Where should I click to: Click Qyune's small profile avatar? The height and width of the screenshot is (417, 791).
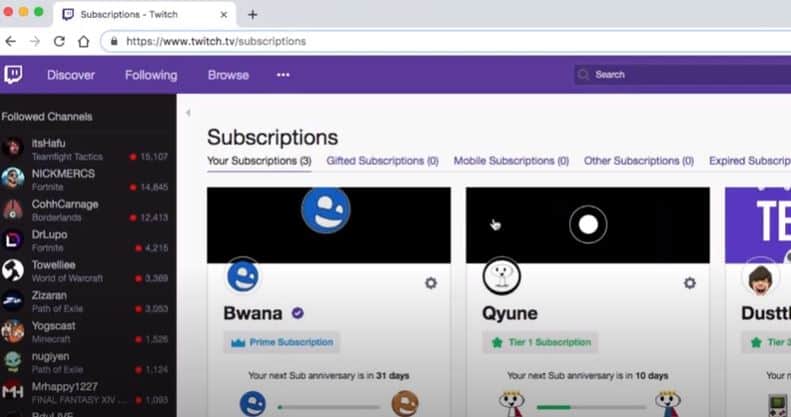[501, 276]
